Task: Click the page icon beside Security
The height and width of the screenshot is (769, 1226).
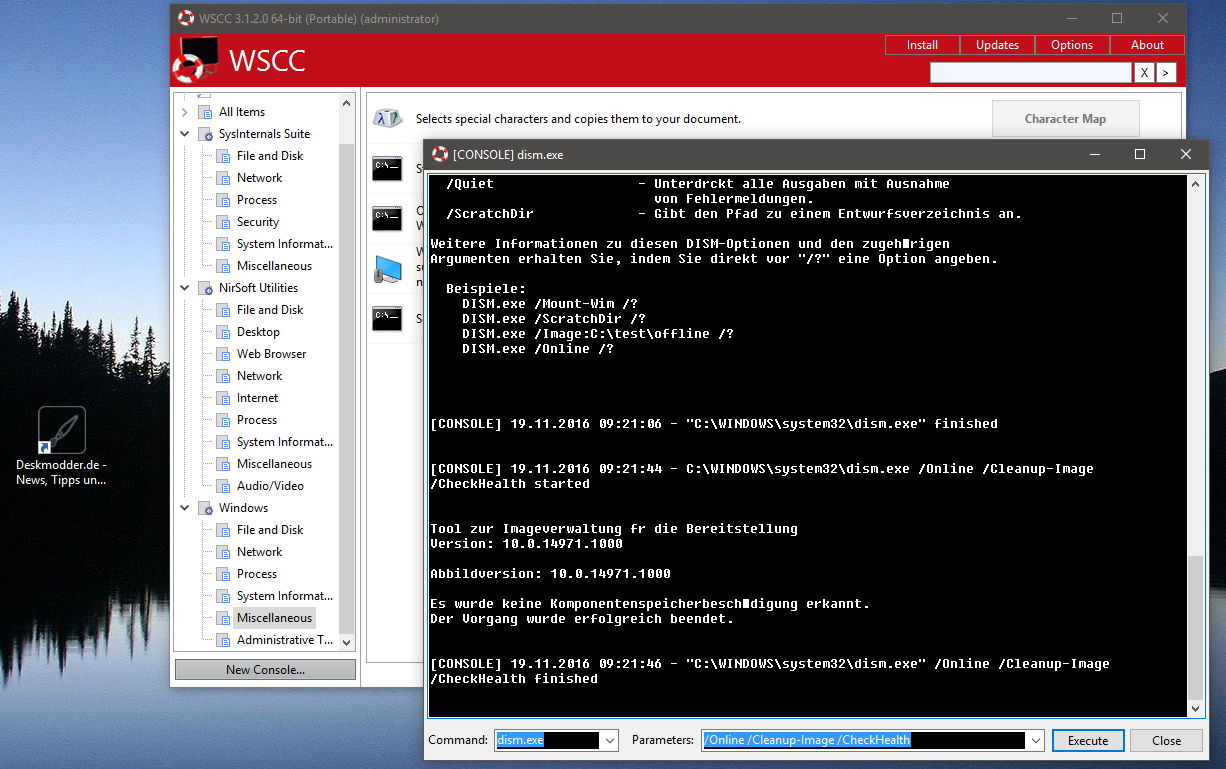Action: point(224,222)
